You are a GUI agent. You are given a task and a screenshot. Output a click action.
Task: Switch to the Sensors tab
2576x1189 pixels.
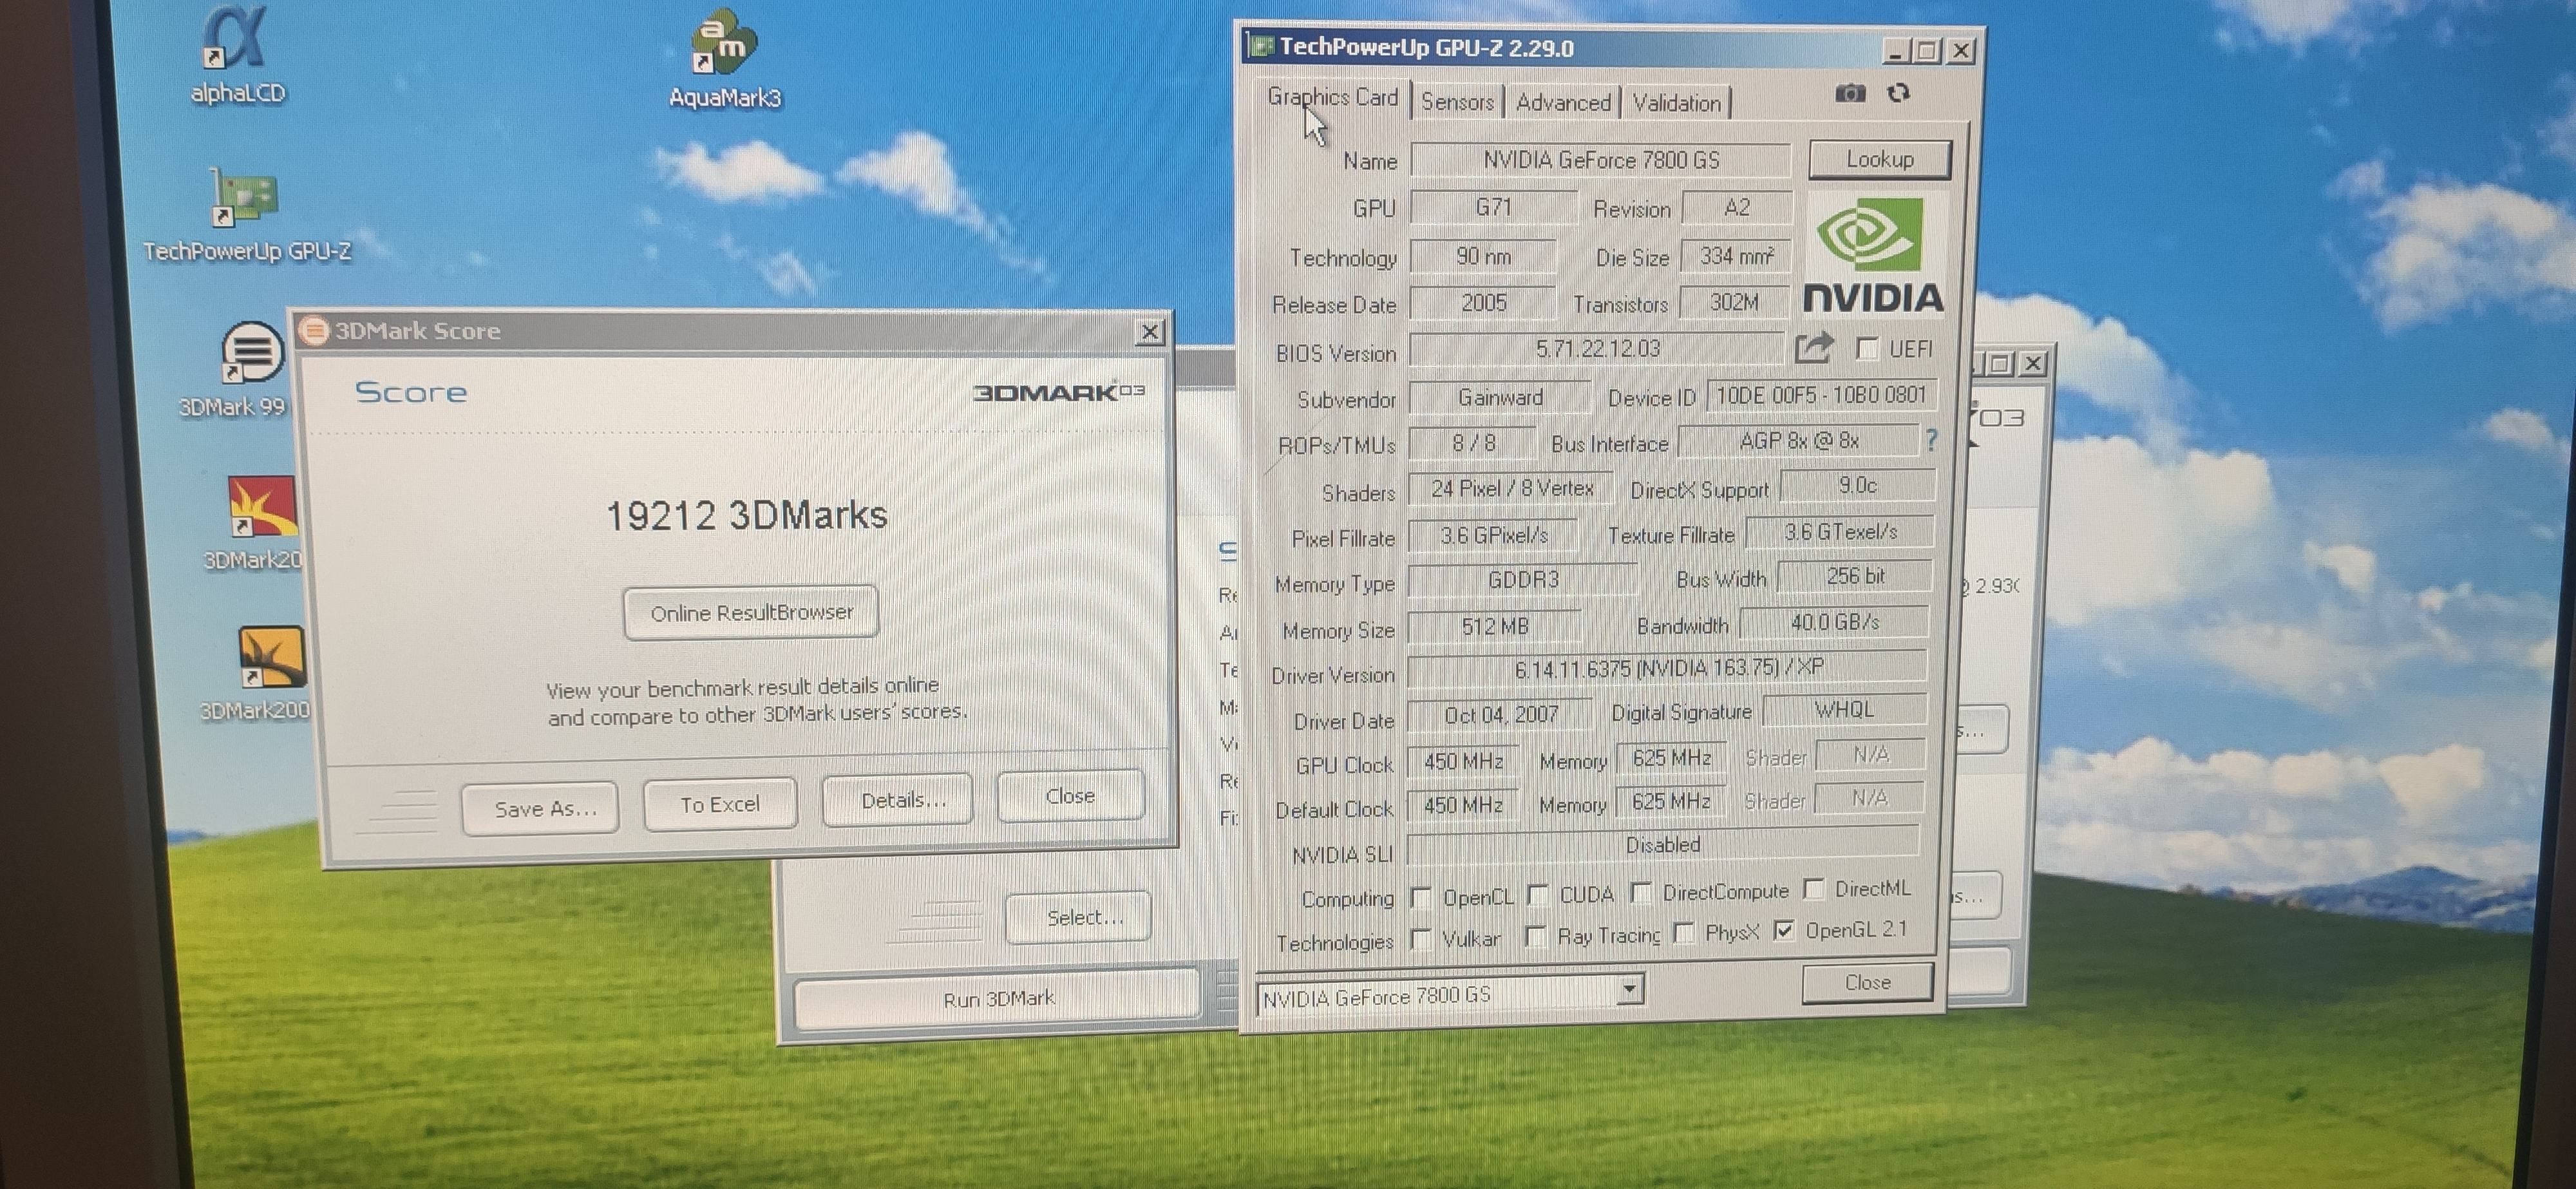pos(1457,102)
